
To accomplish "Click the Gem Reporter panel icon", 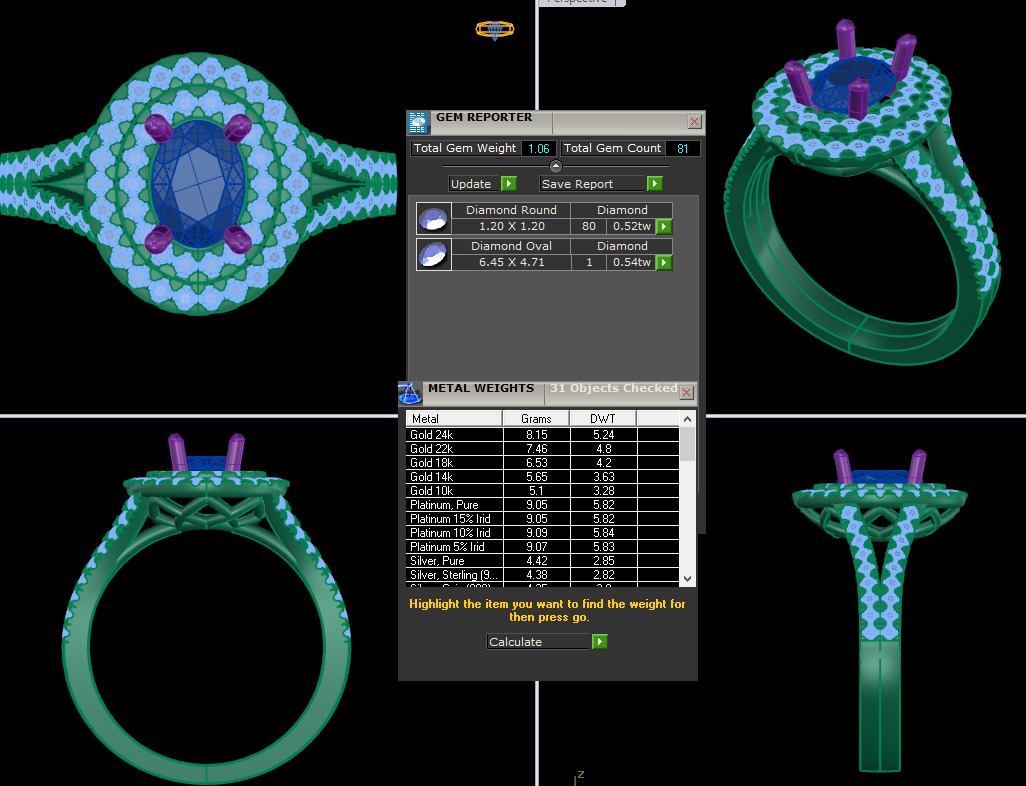I will [x=418, y=122].
